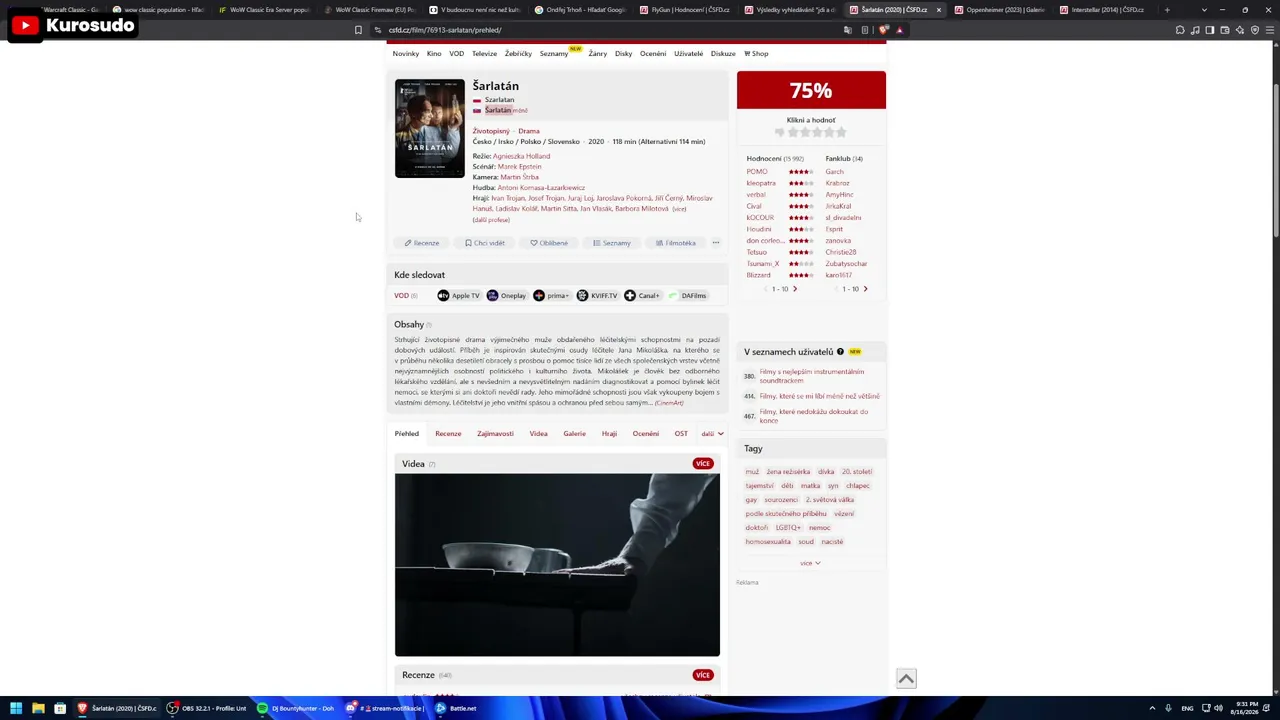Expand the cast list with (více)
The height and width of the screenshot is (720, 1280).
(x=679, y=209)
